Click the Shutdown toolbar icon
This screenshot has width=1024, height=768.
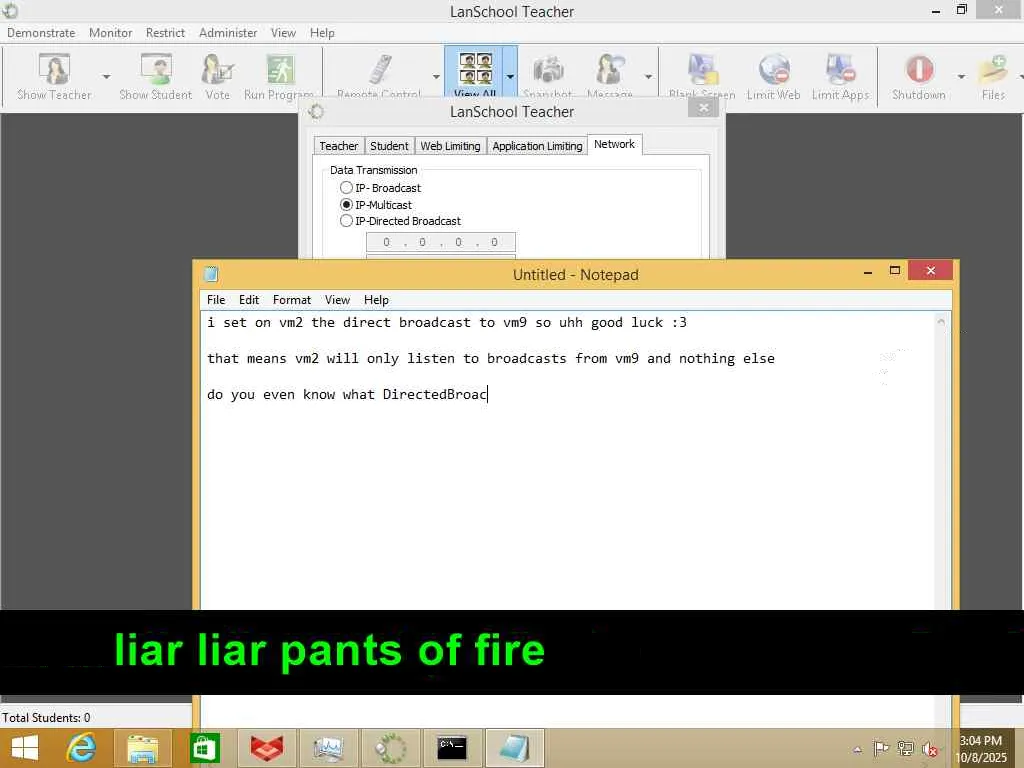pos(919,76)
